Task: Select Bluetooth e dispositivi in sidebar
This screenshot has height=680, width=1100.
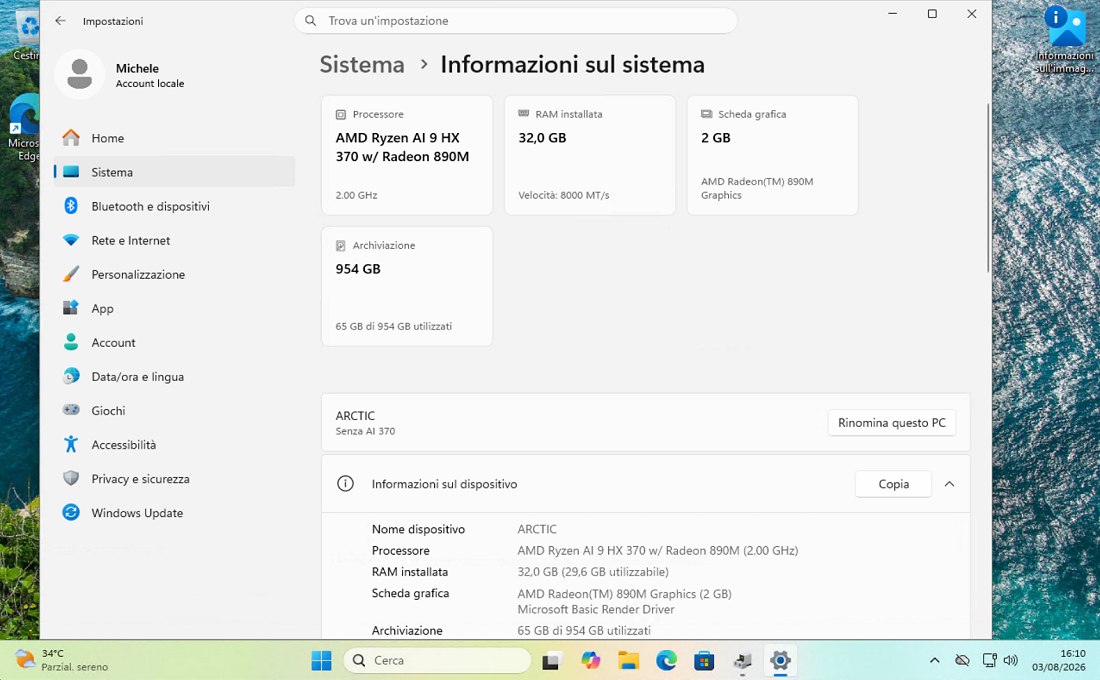Action: point(174,206)
